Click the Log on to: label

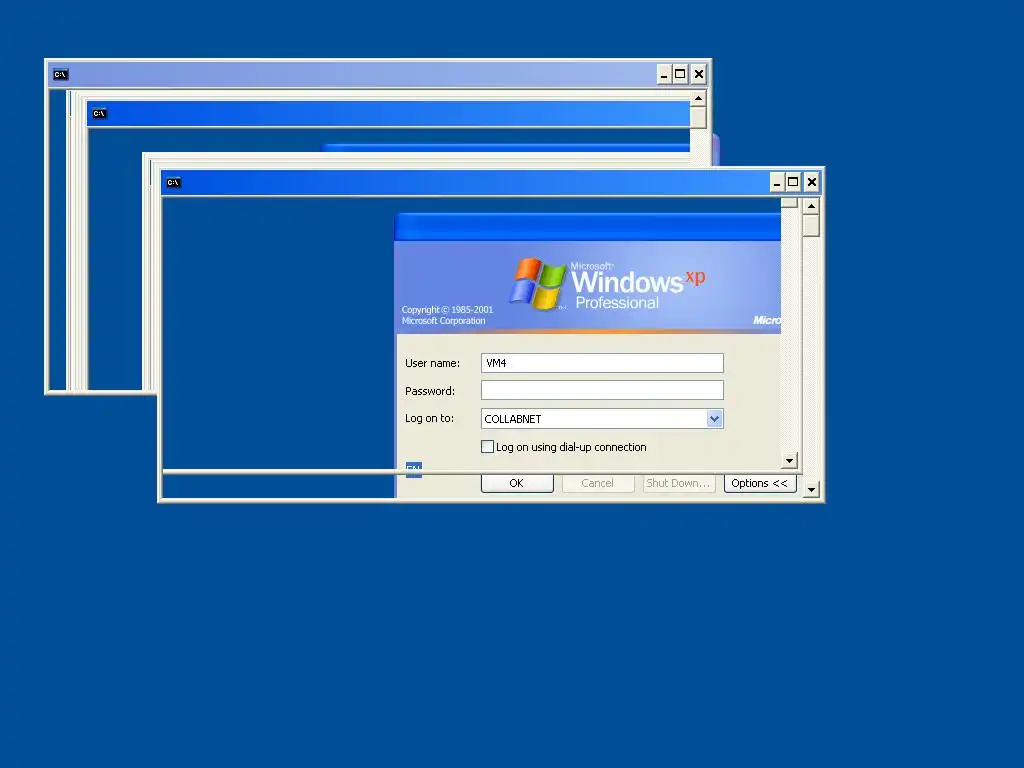tap(429, 419)
